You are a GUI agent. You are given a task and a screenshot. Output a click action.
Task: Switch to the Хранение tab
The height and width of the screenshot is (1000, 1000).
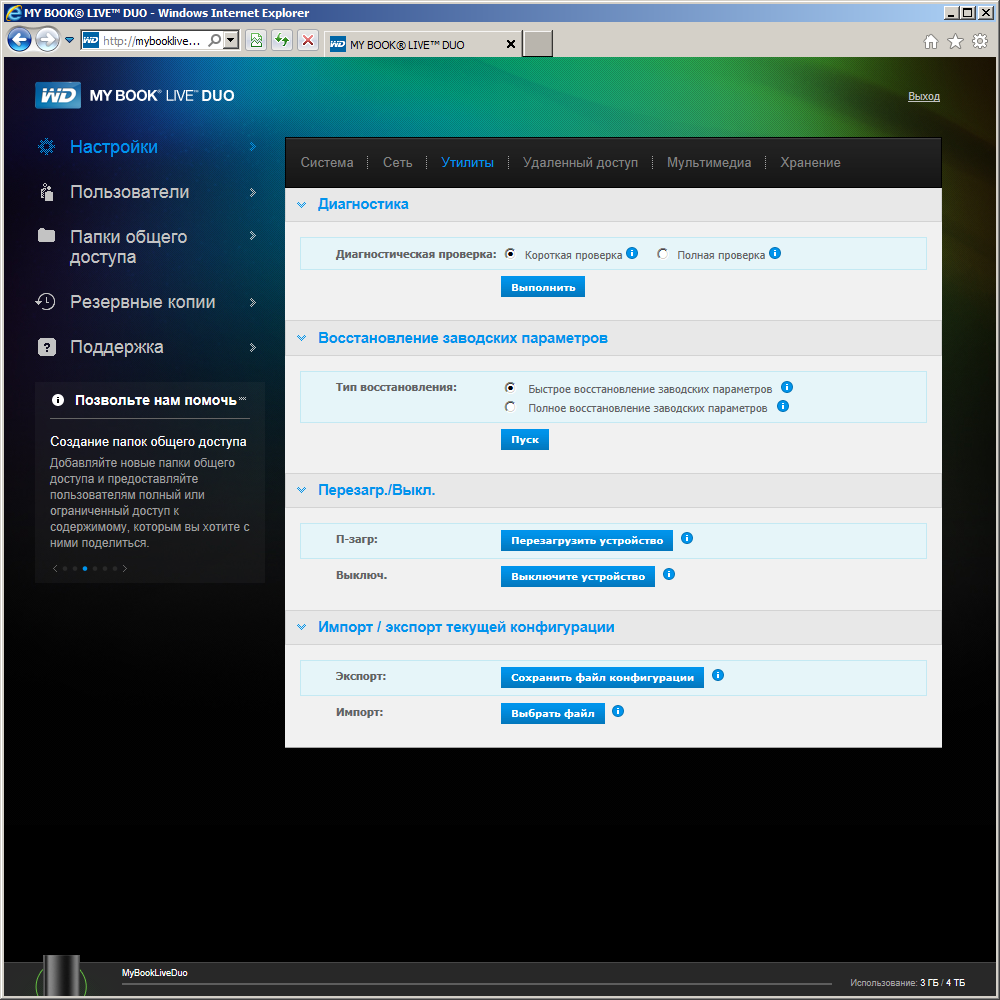click(x=810, y=163)
